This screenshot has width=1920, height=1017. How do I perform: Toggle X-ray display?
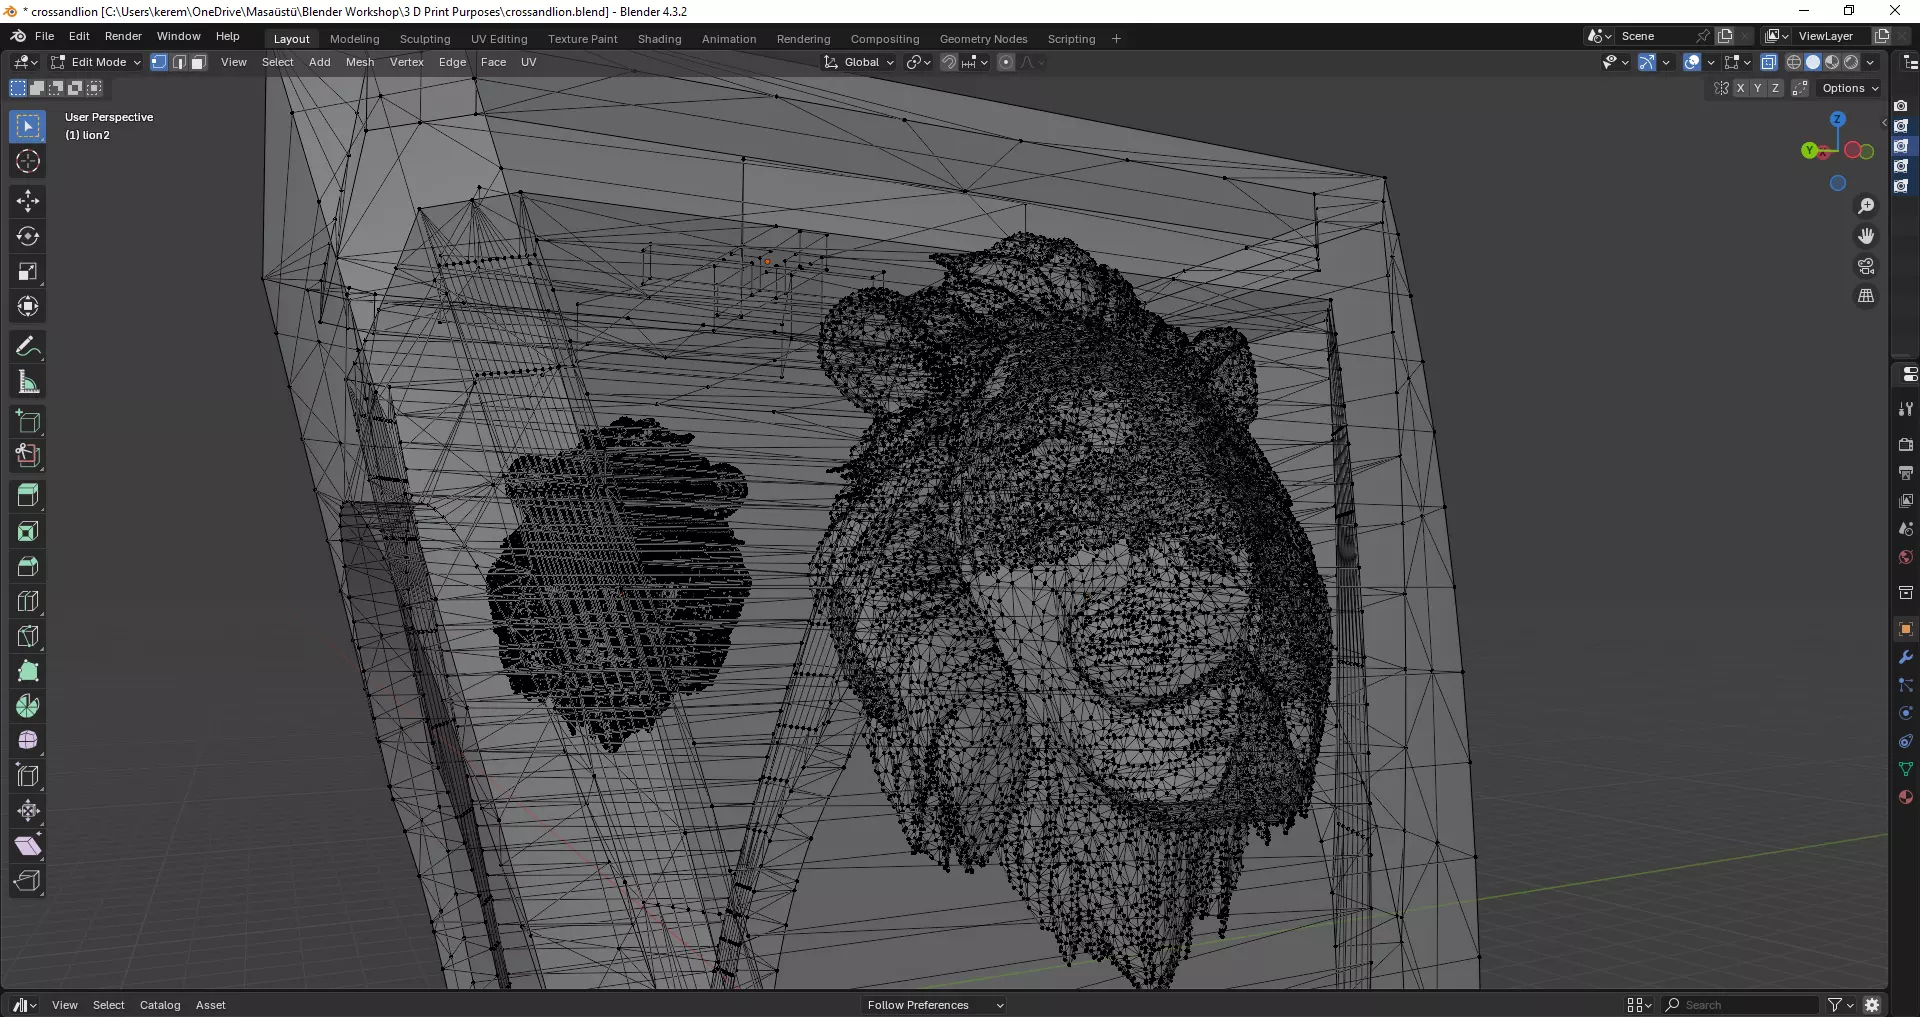tap(1768, 62)
